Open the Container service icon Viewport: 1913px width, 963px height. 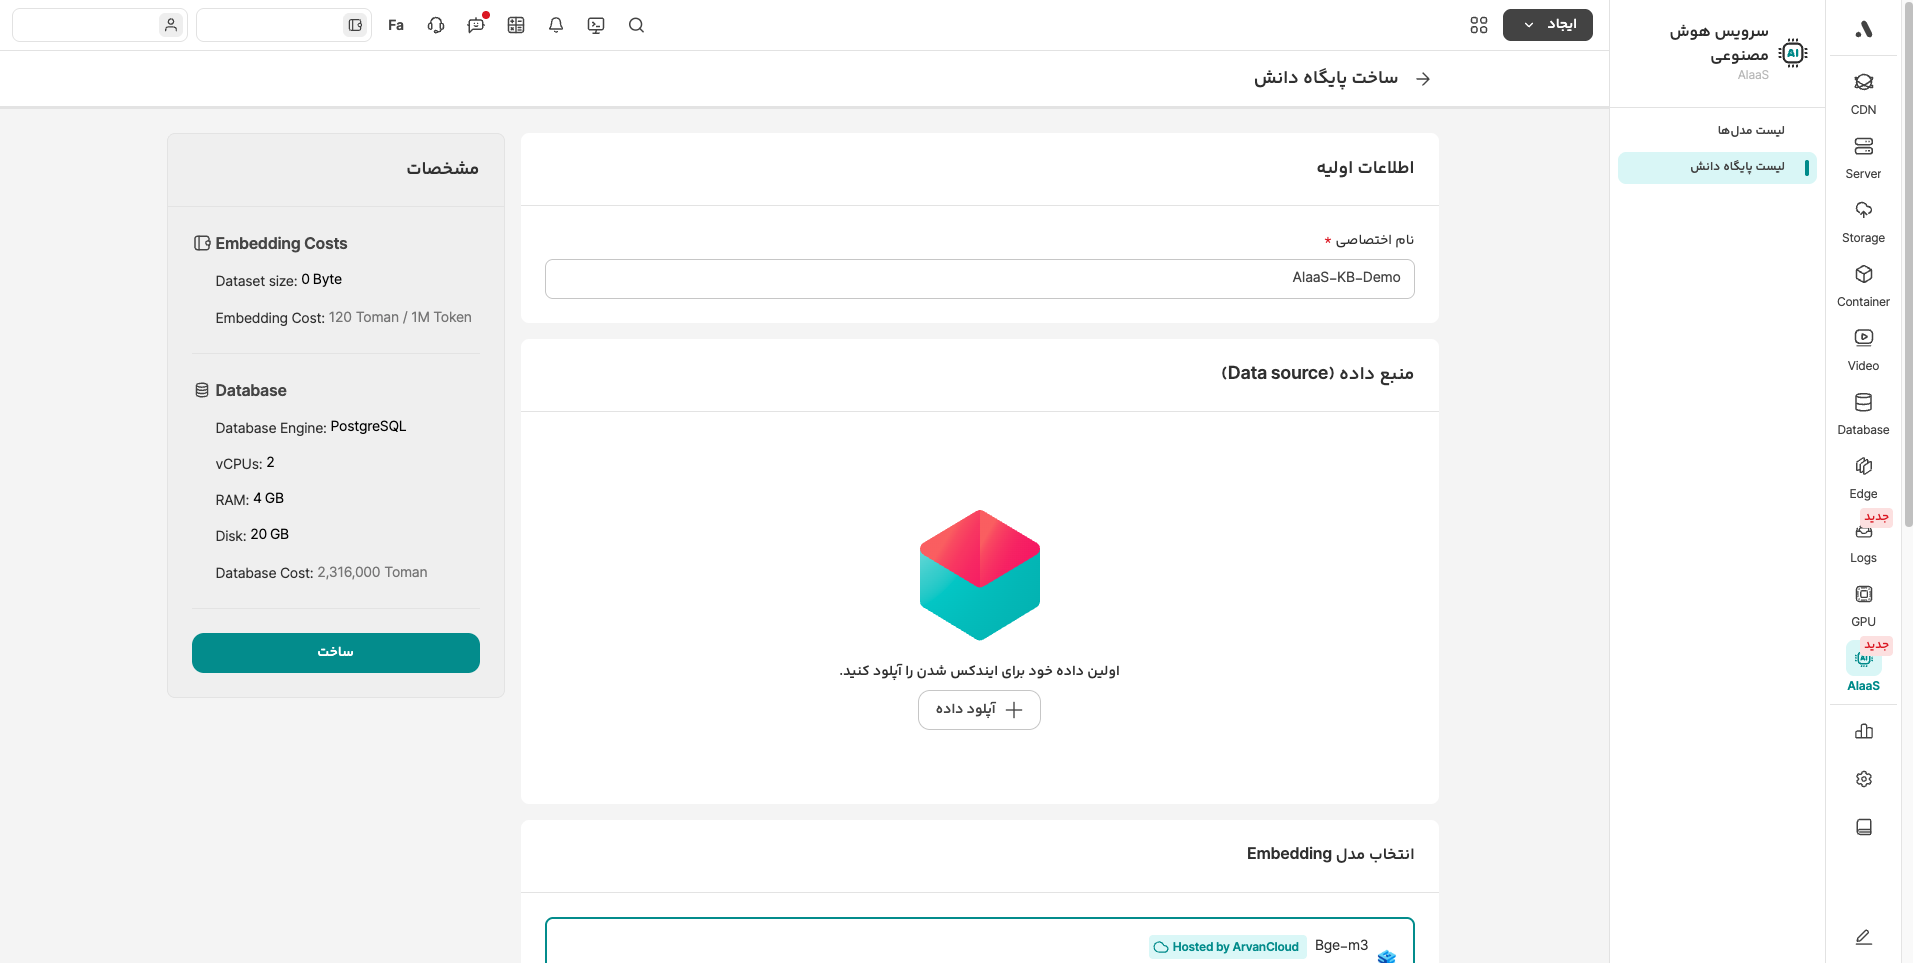coord(1863,285)
